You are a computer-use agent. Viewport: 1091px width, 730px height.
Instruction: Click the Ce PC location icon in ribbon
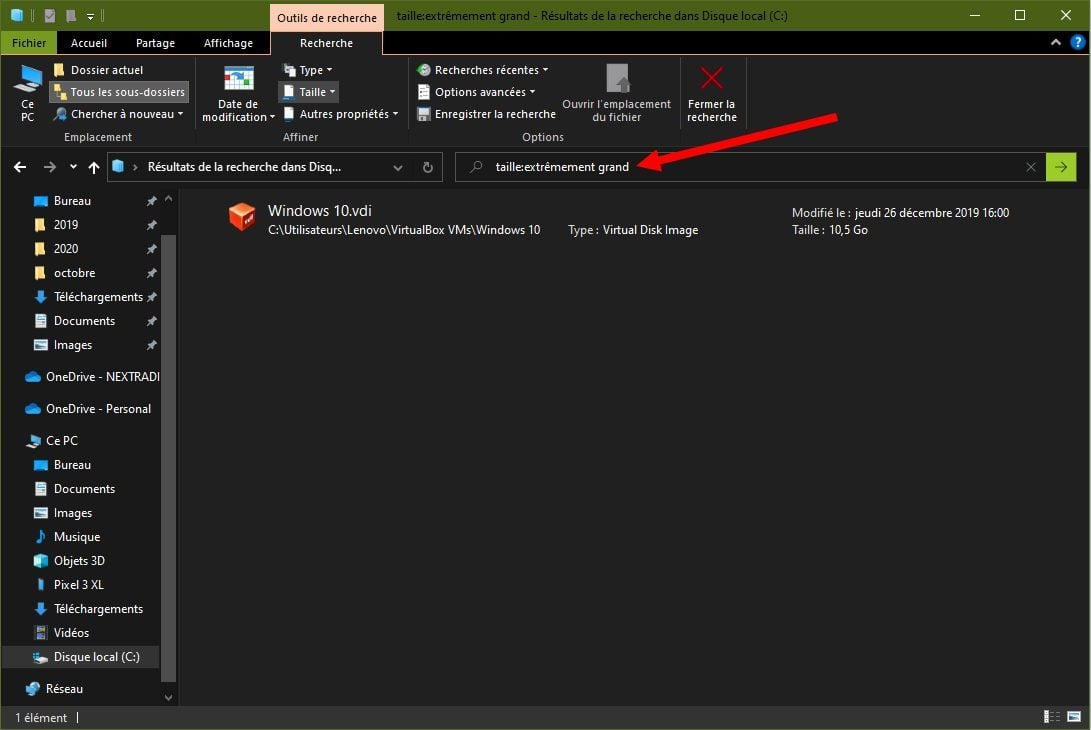point(27,93)
